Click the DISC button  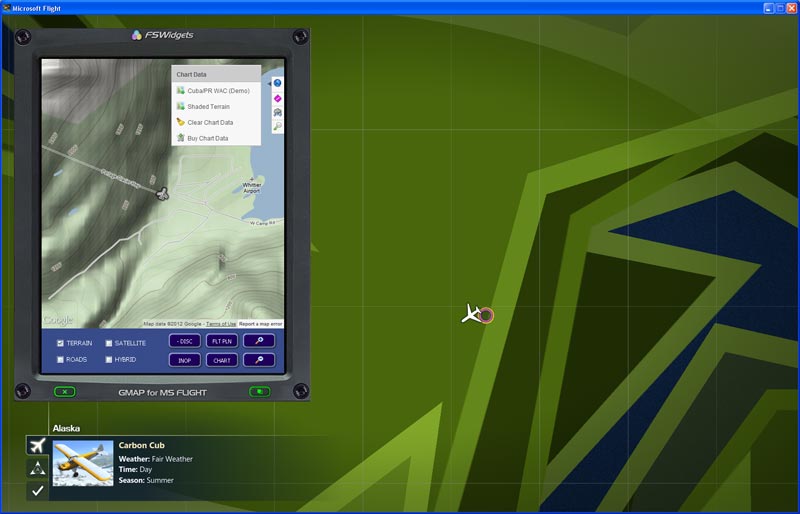click(x=185, y=341)
